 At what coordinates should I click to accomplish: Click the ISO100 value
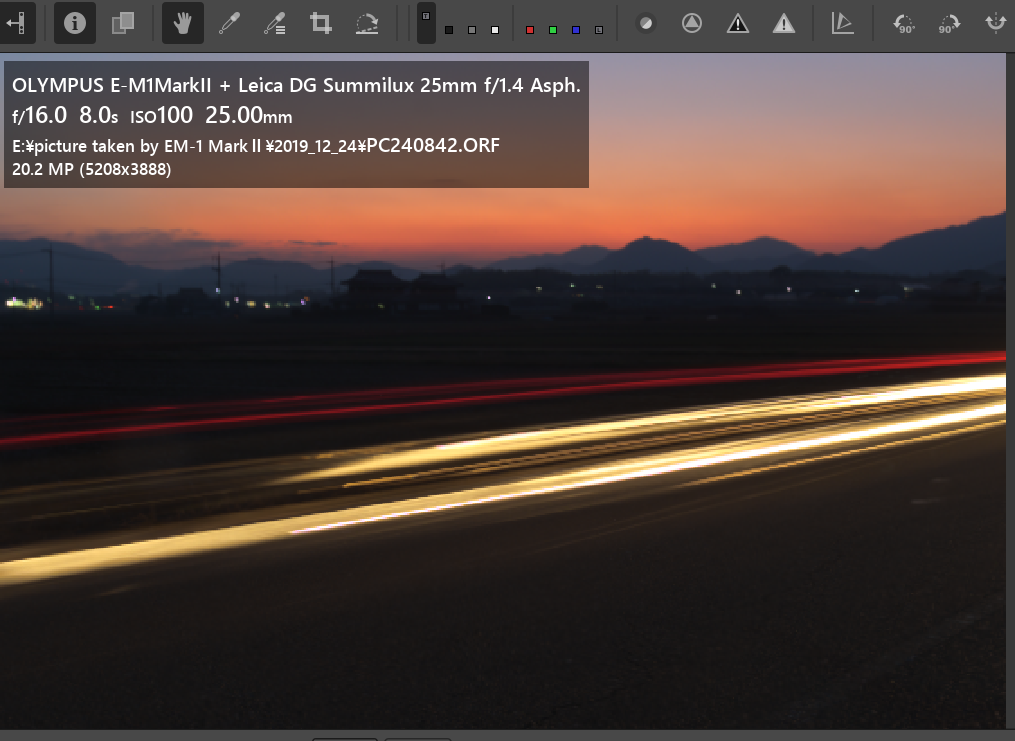[x=162, y=115]
